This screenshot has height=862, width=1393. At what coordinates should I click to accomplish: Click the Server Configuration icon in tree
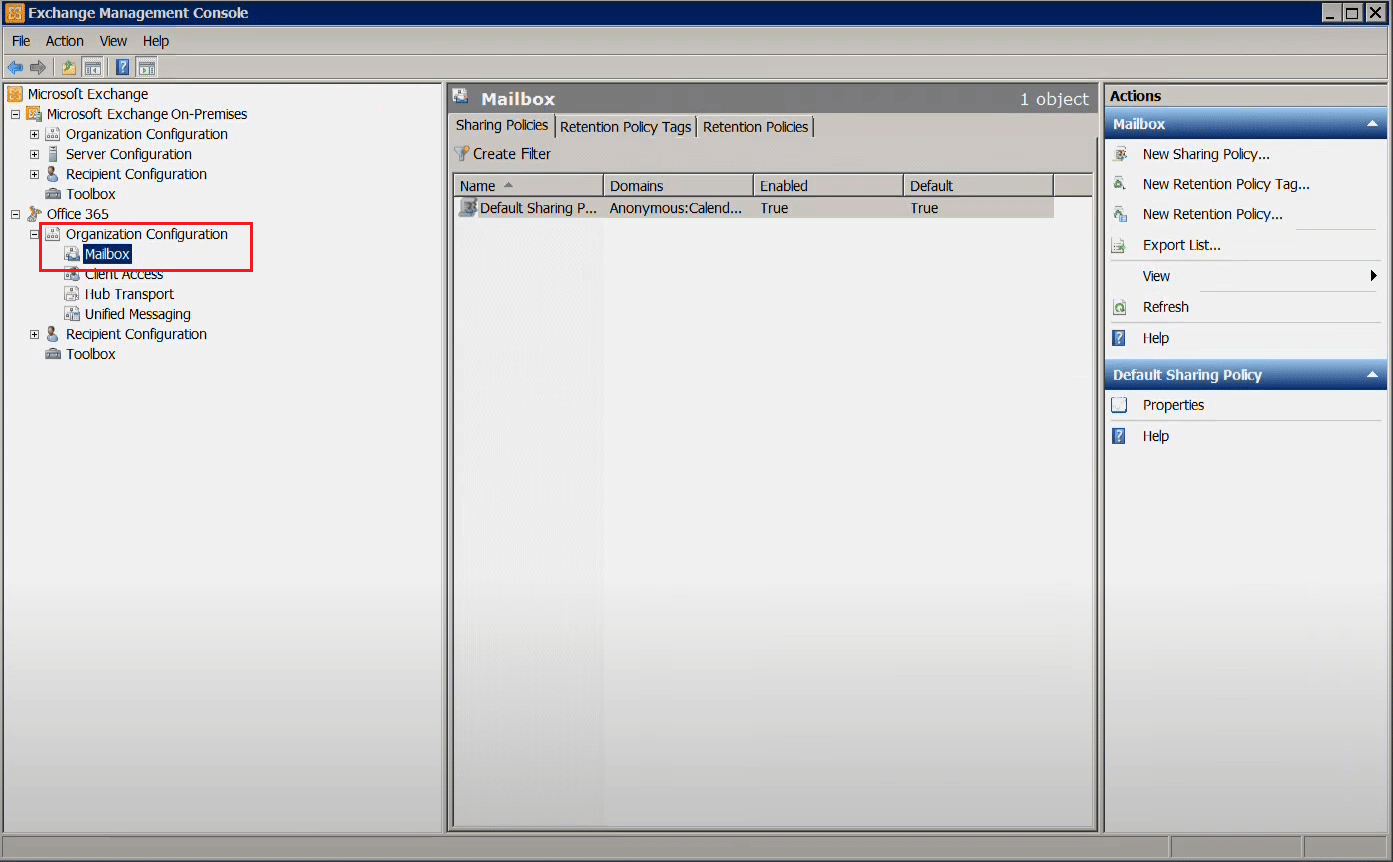pos(53,154)
